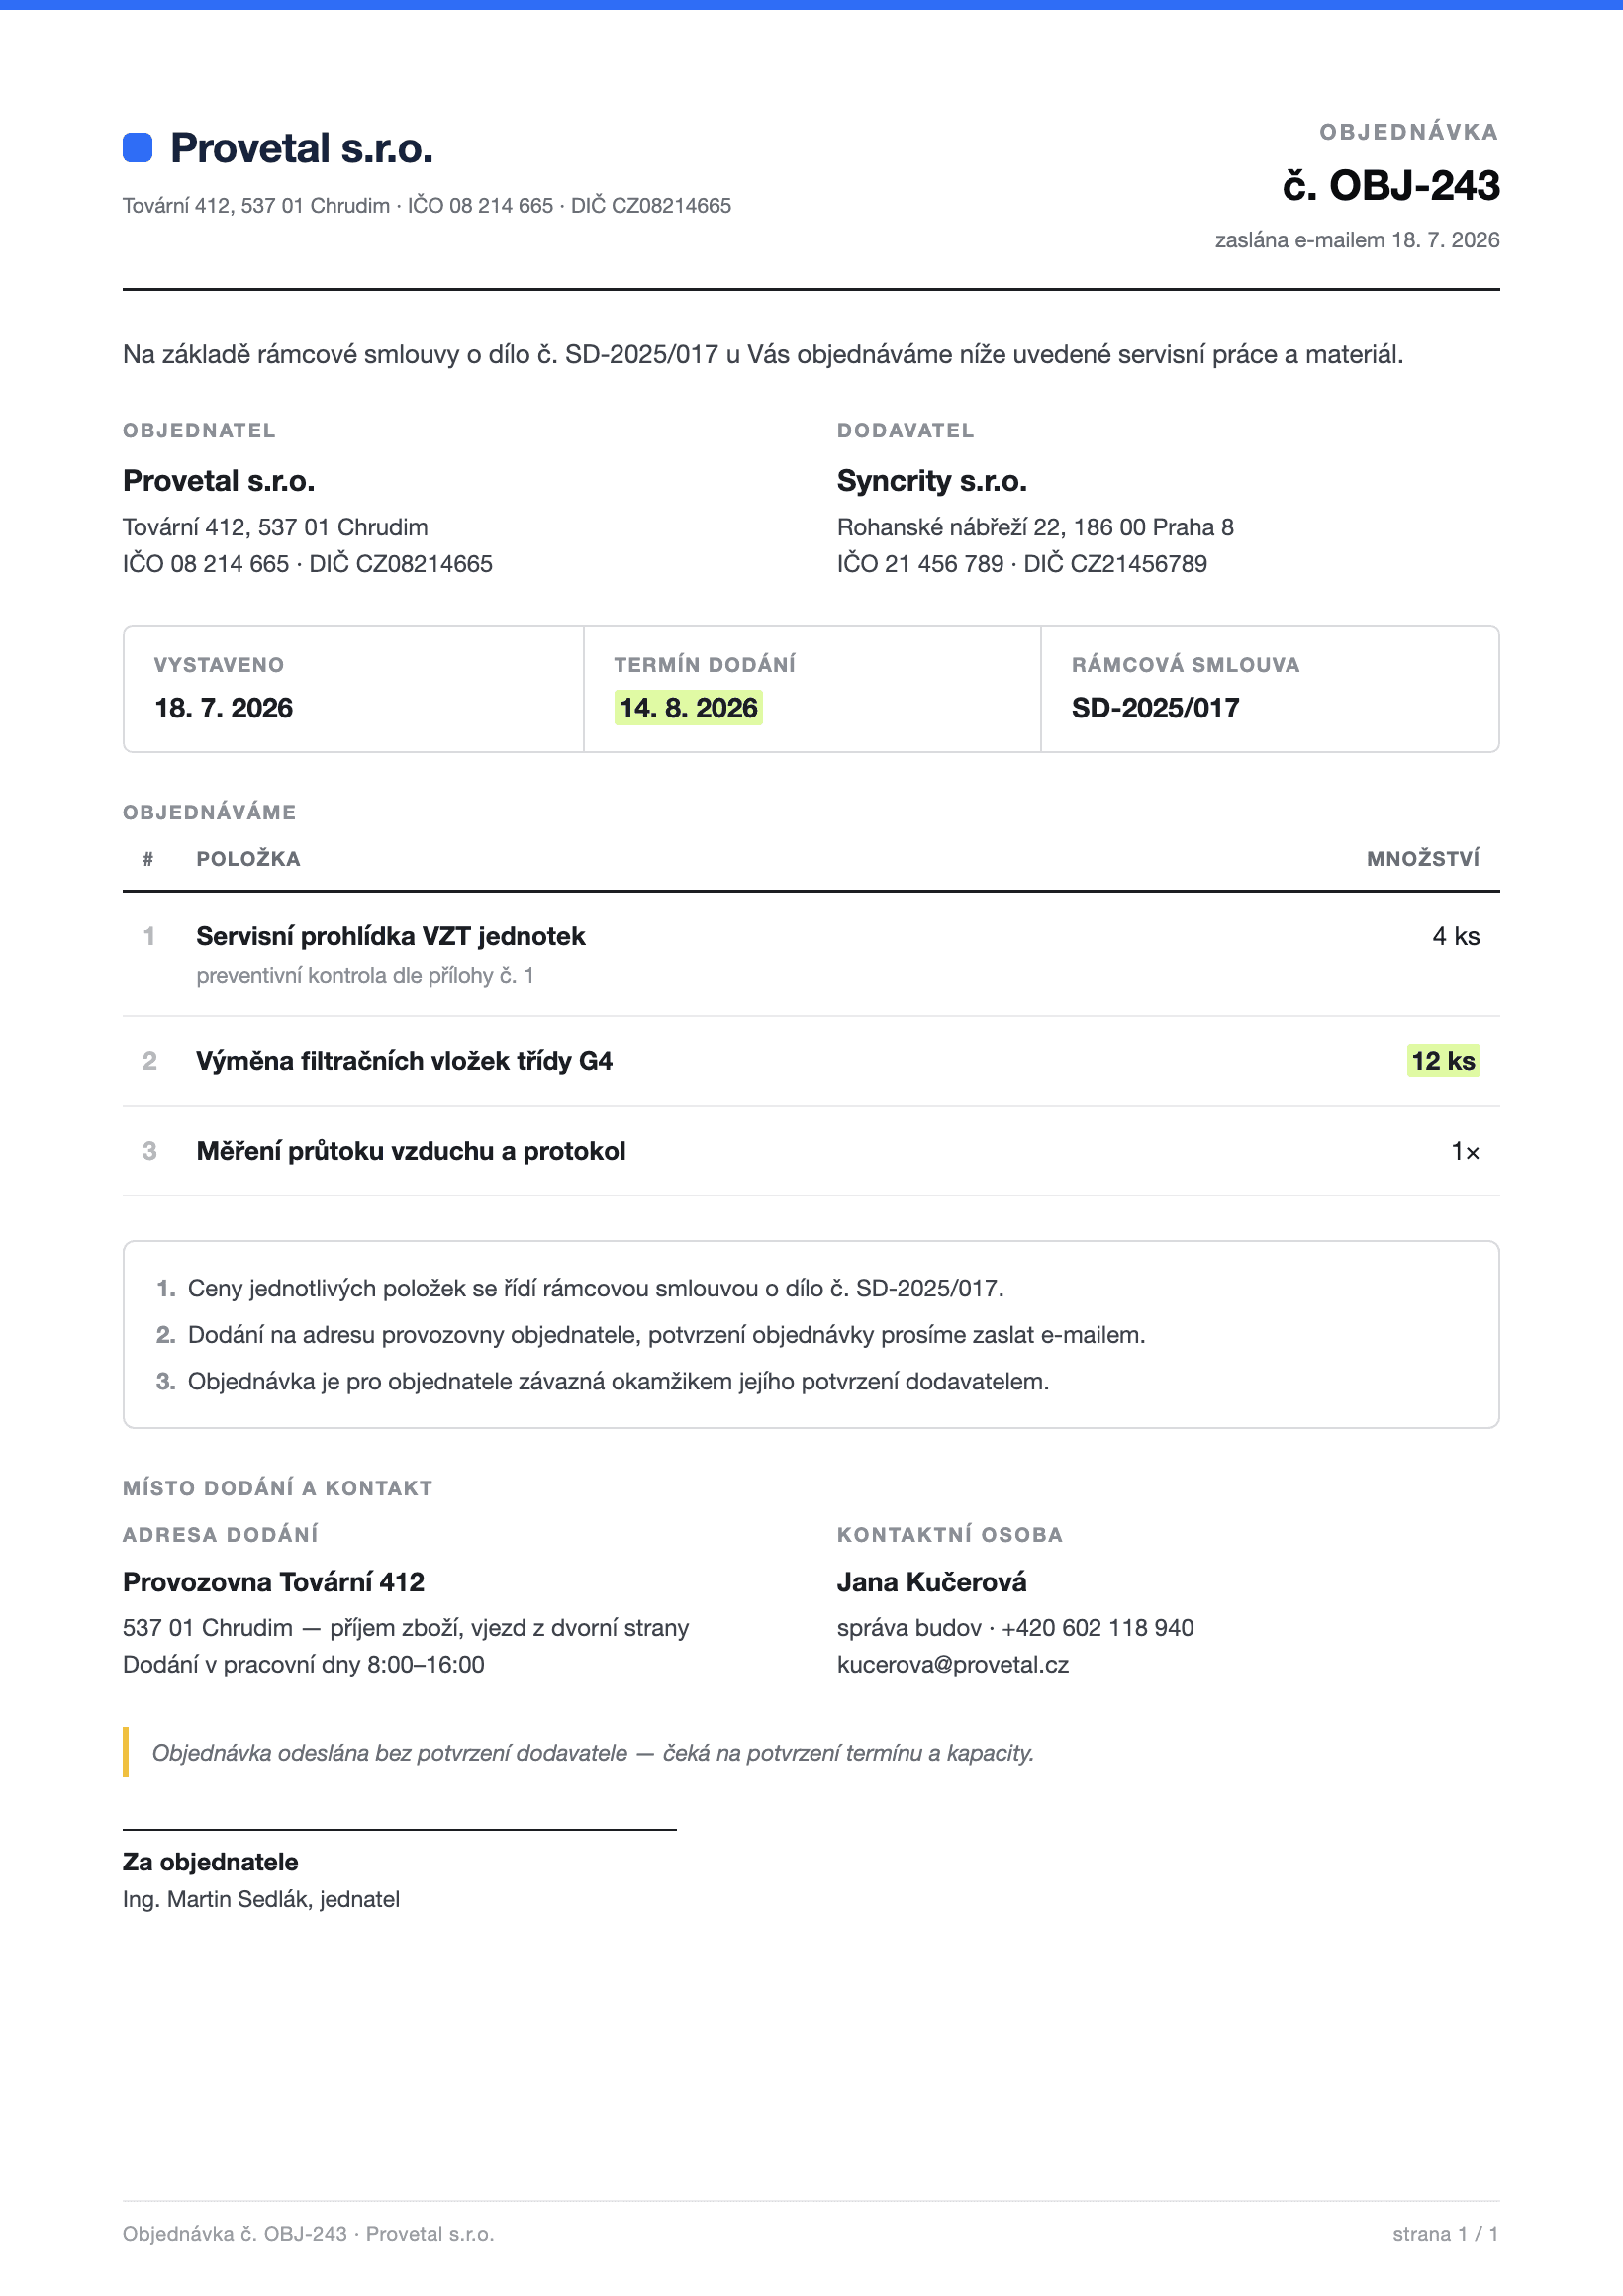Click the italic note about pending confirmation
The image size is (1623, 2296).
(x=593, y=1752)
